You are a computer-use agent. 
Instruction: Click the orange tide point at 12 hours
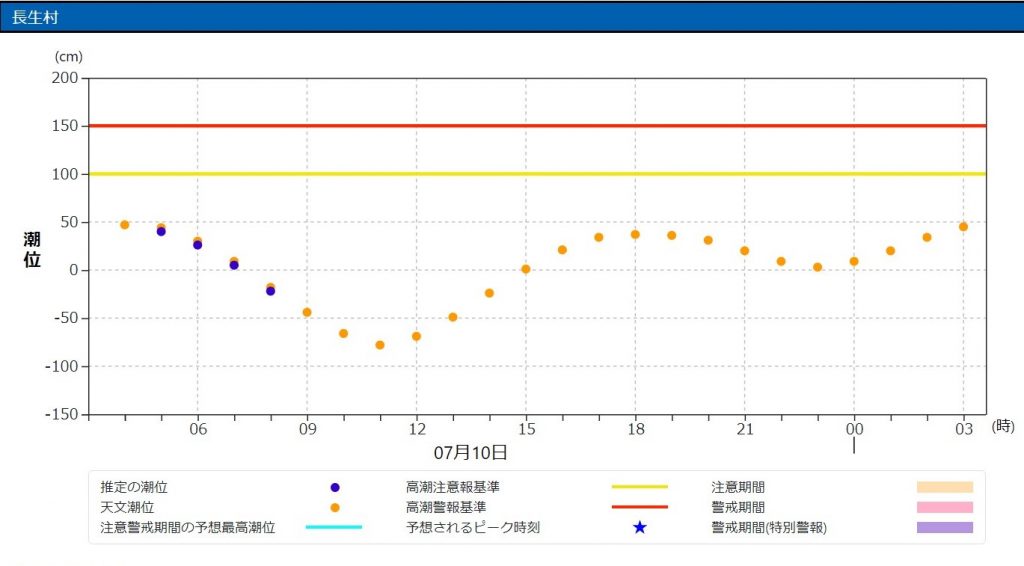pos(417,337)
